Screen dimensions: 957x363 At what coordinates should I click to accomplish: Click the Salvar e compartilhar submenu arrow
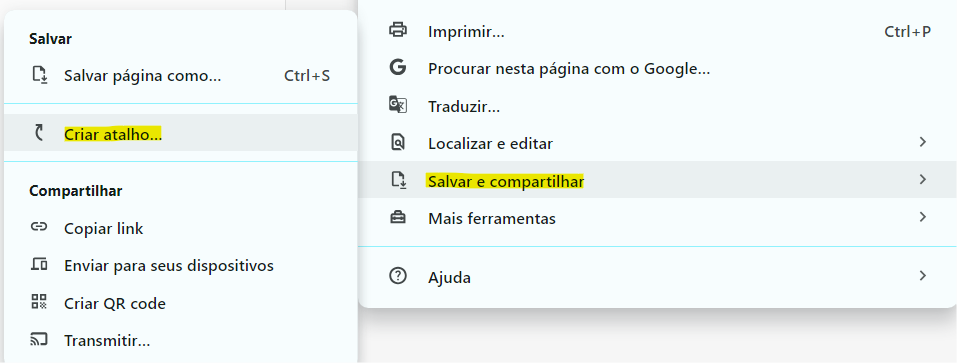click(923, 179)
